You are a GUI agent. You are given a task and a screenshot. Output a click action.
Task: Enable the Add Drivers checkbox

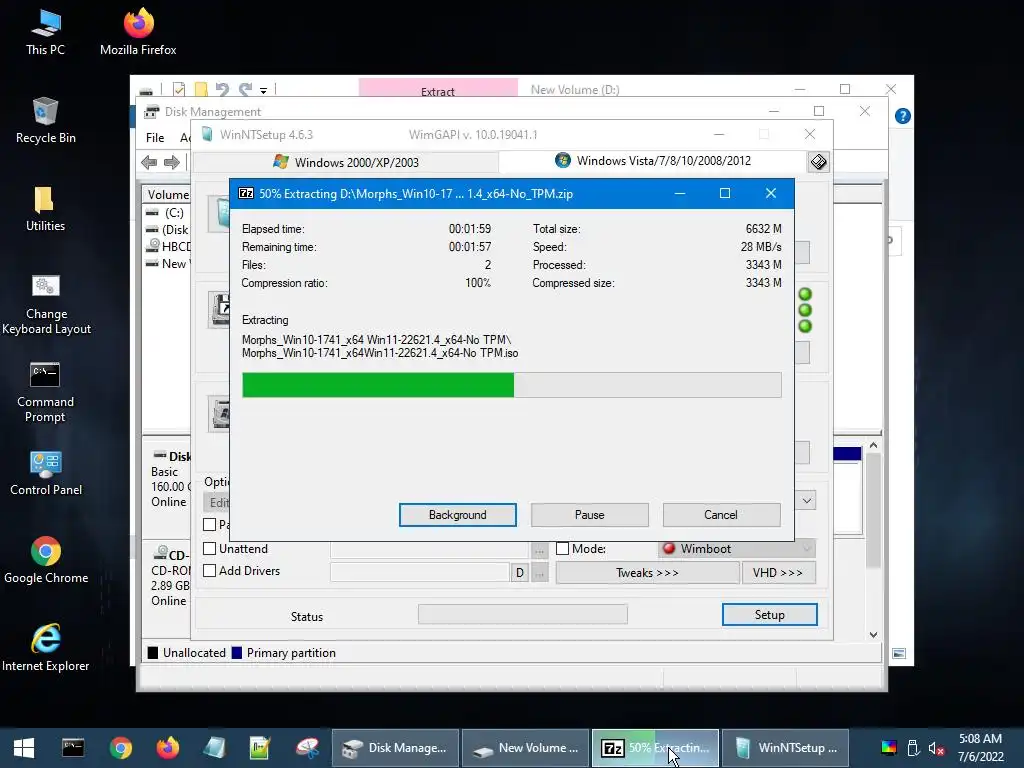[210, 571]
